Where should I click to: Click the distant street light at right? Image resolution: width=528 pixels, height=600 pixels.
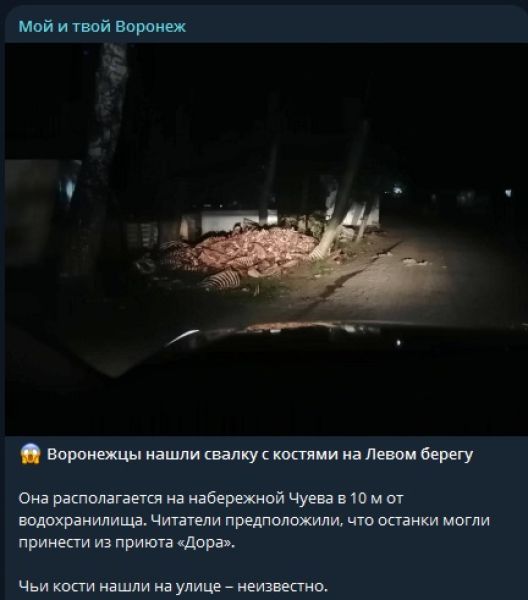click(x=397, y=189)
